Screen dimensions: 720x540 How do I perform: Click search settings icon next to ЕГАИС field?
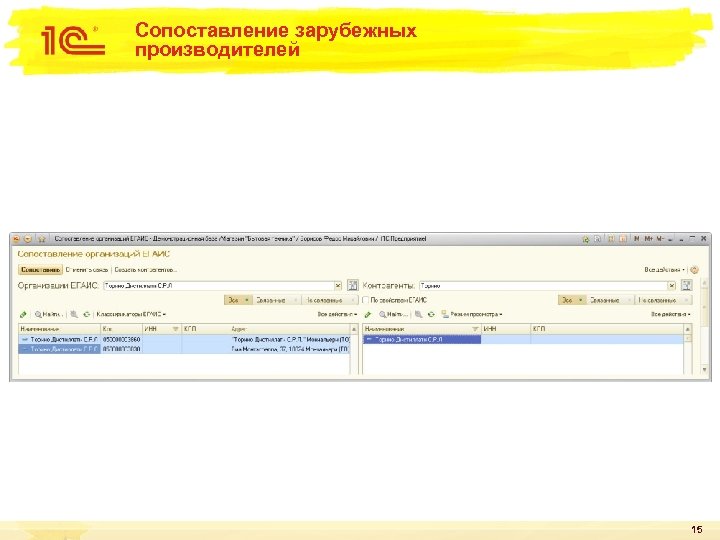[x=353, y=285]
